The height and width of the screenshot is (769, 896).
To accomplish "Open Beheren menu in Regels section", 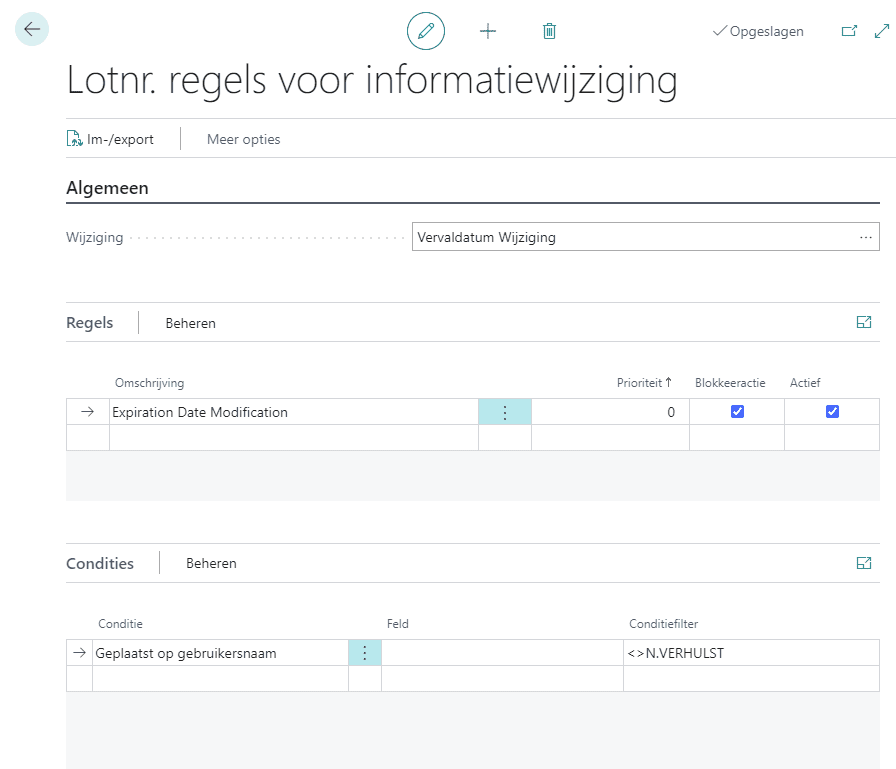I will coord(190,323).
